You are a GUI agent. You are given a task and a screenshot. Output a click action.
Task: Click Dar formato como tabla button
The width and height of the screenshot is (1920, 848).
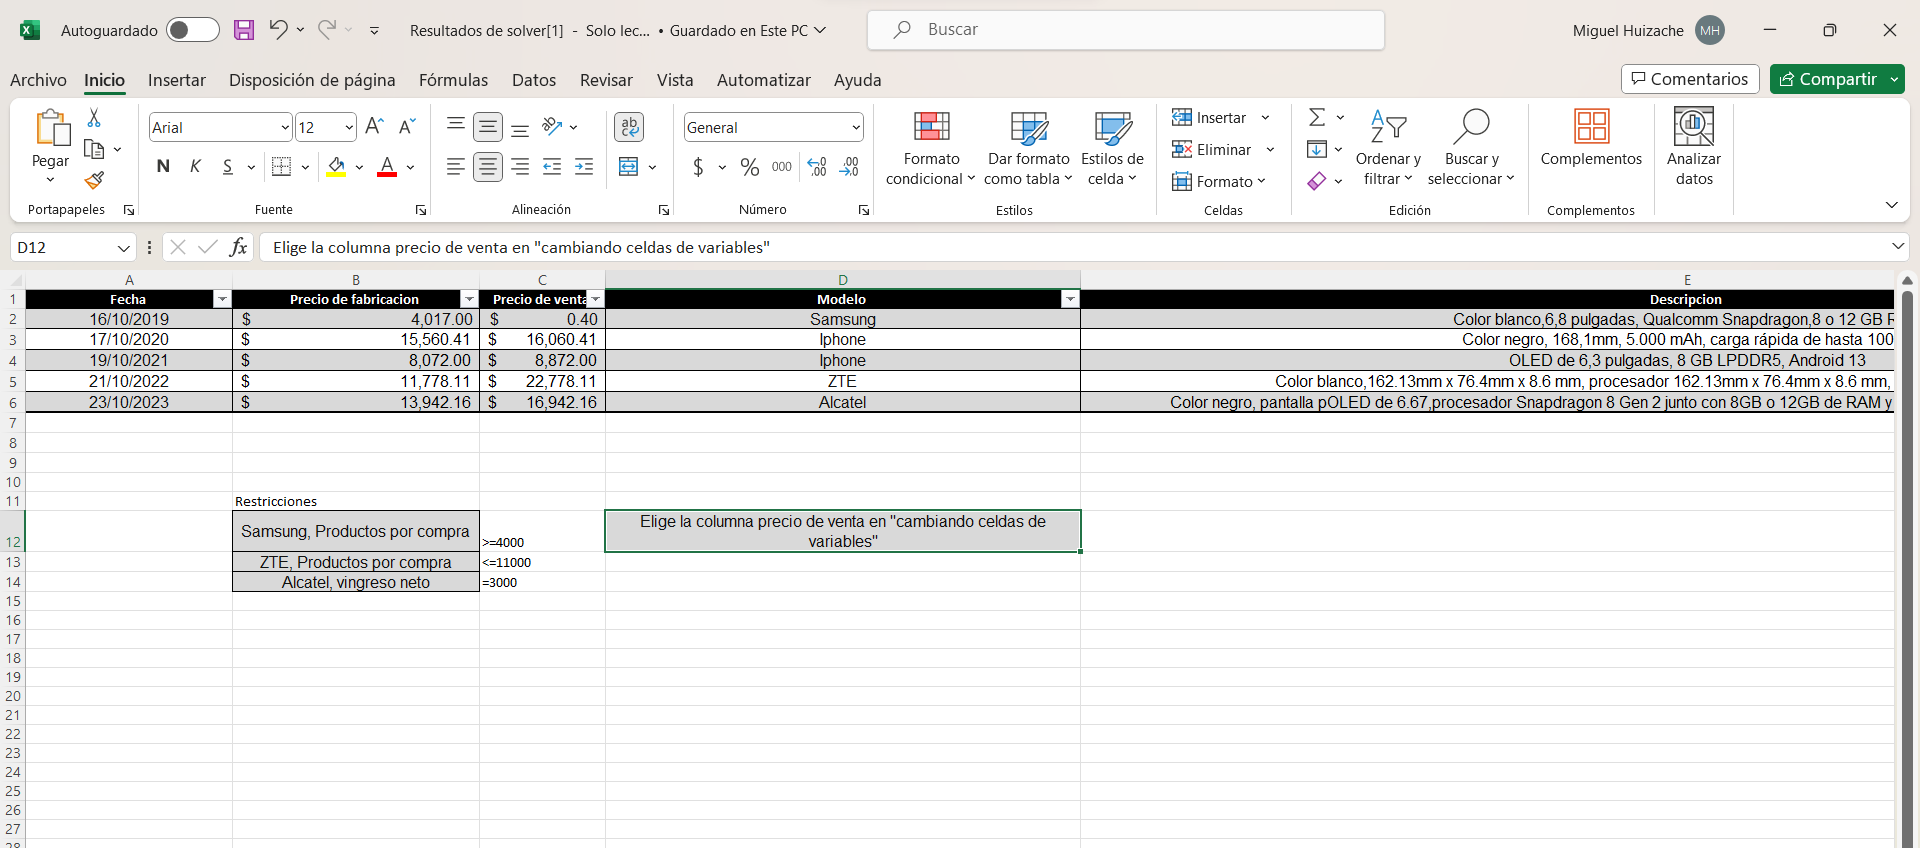1028,148
